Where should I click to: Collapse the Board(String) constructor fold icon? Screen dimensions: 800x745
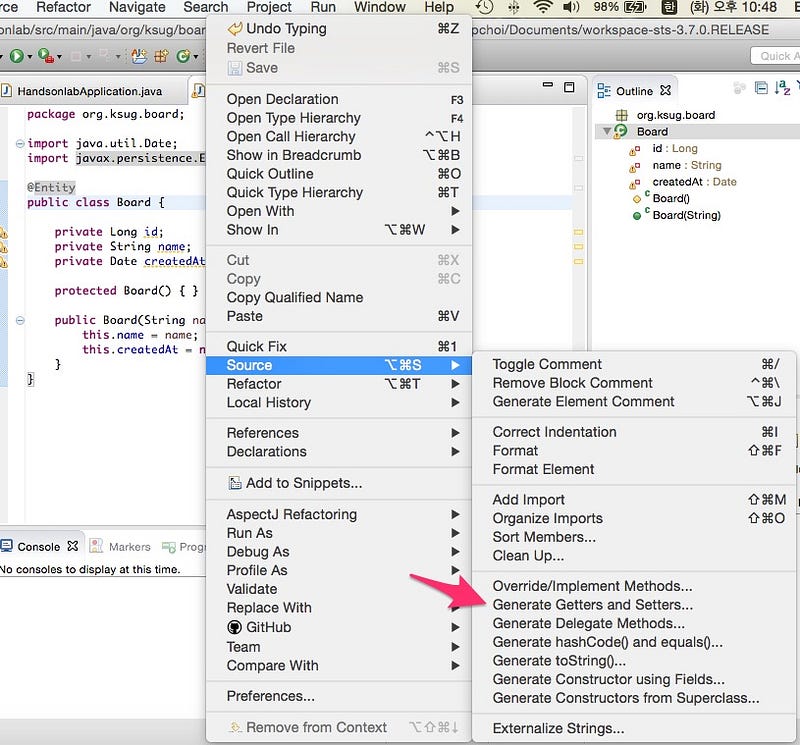[x=20, y=320]
